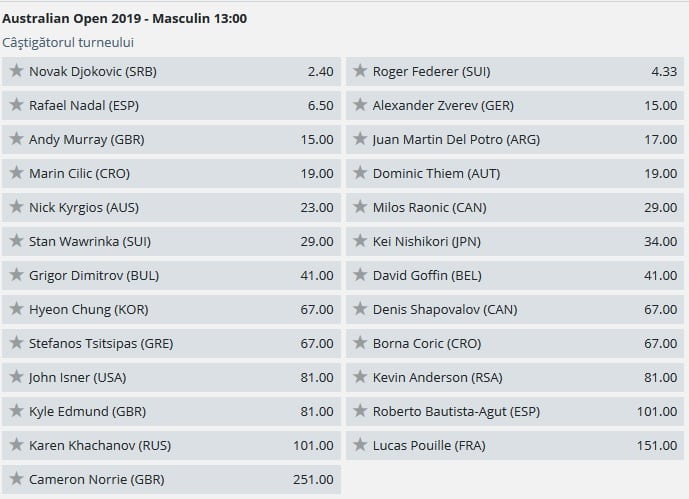Choose Grigor Dimitrov at 41.00
The height and width of the screenshot is (499, 689).
coord(317,275)
